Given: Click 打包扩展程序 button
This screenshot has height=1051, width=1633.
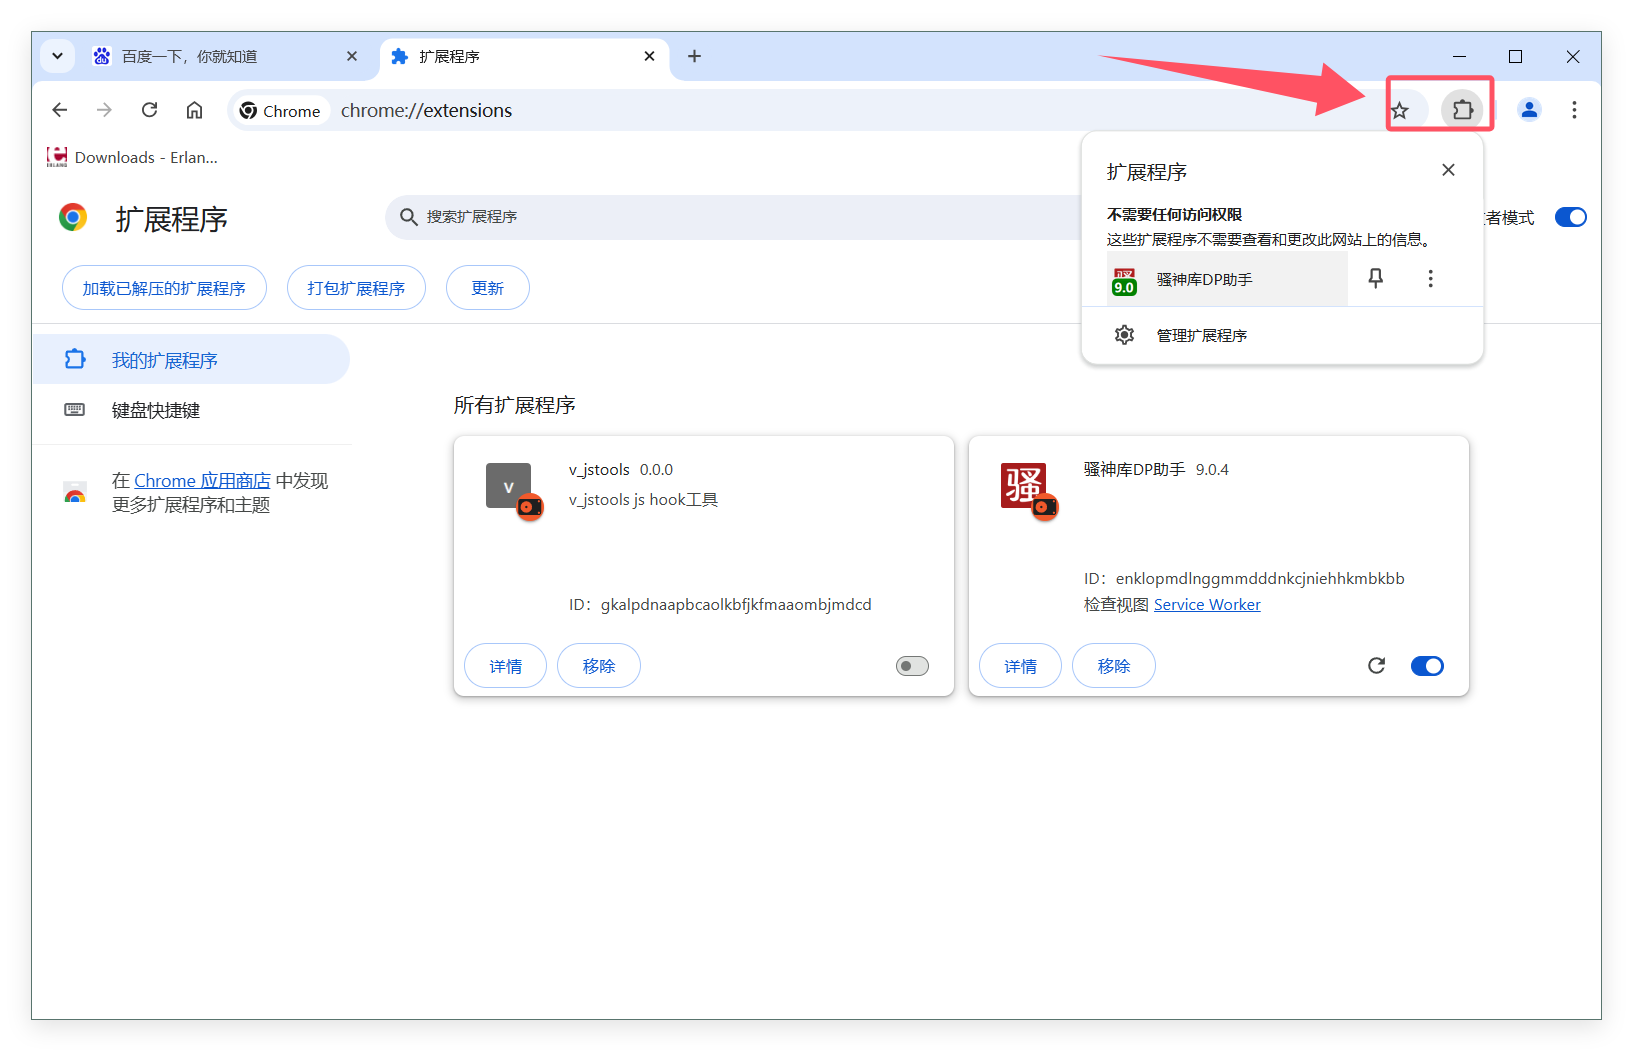Looking at the screenshot, I should [x=356, y=288].
